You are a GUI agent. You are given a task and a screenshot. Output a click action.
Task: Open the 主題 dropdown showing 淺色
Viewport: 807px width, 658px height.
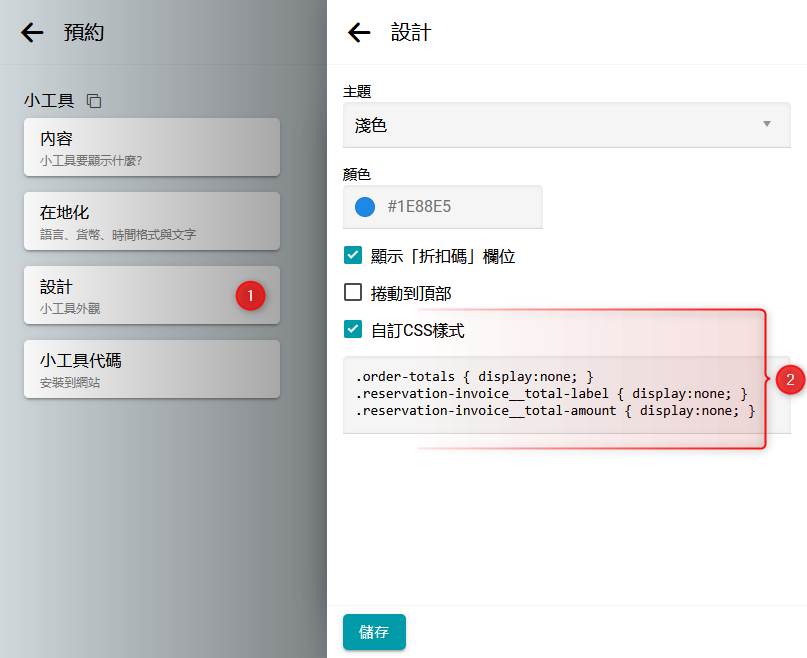point(560,125)
